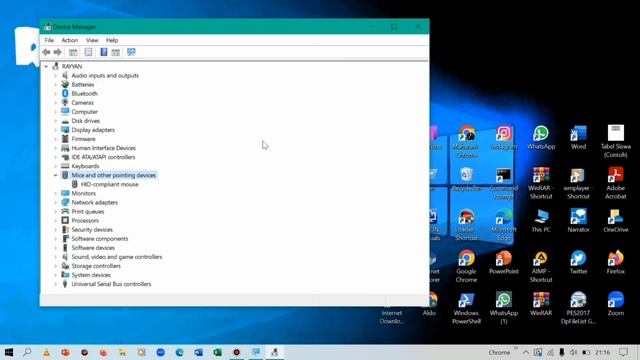This screenshot has width=640, height=360.
Task: Expand the Keyboards category
Action: coord(56,166)
